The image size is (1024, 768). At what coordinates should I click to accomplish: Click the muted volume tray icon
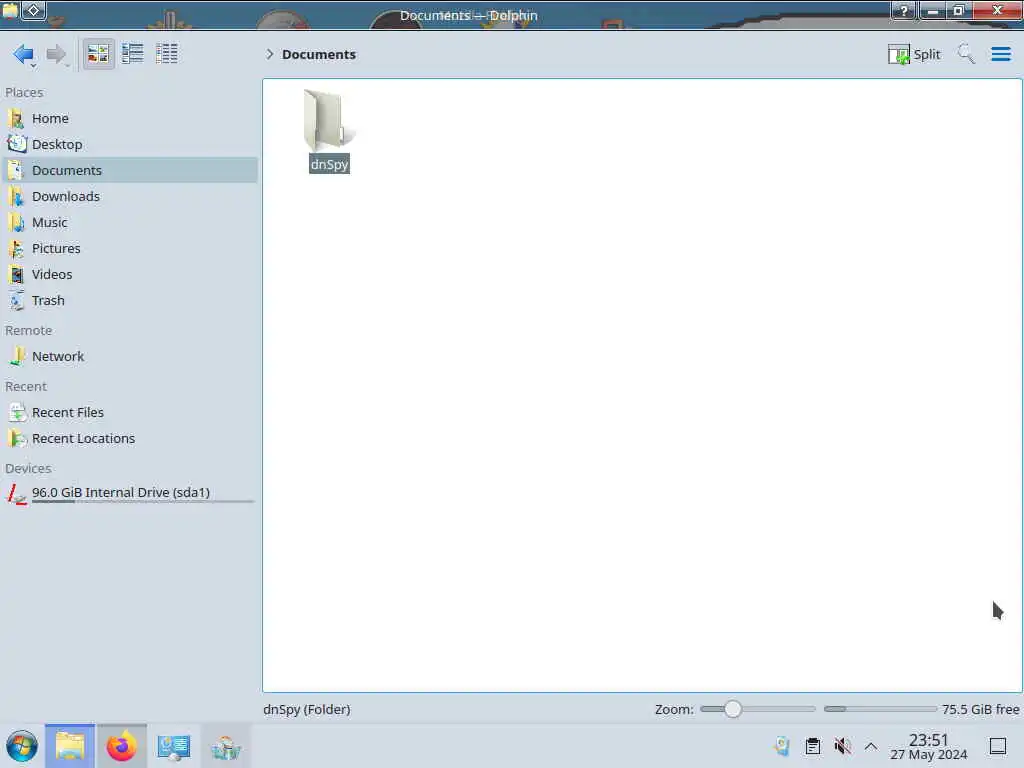tap(842, 746)
